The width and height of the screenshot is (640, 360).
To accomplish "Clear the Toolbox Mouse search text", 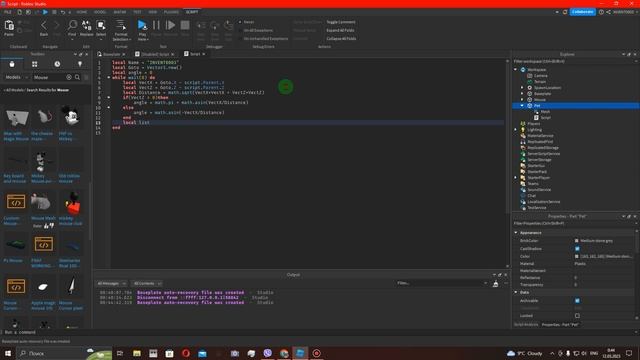I will click(69, 77).
